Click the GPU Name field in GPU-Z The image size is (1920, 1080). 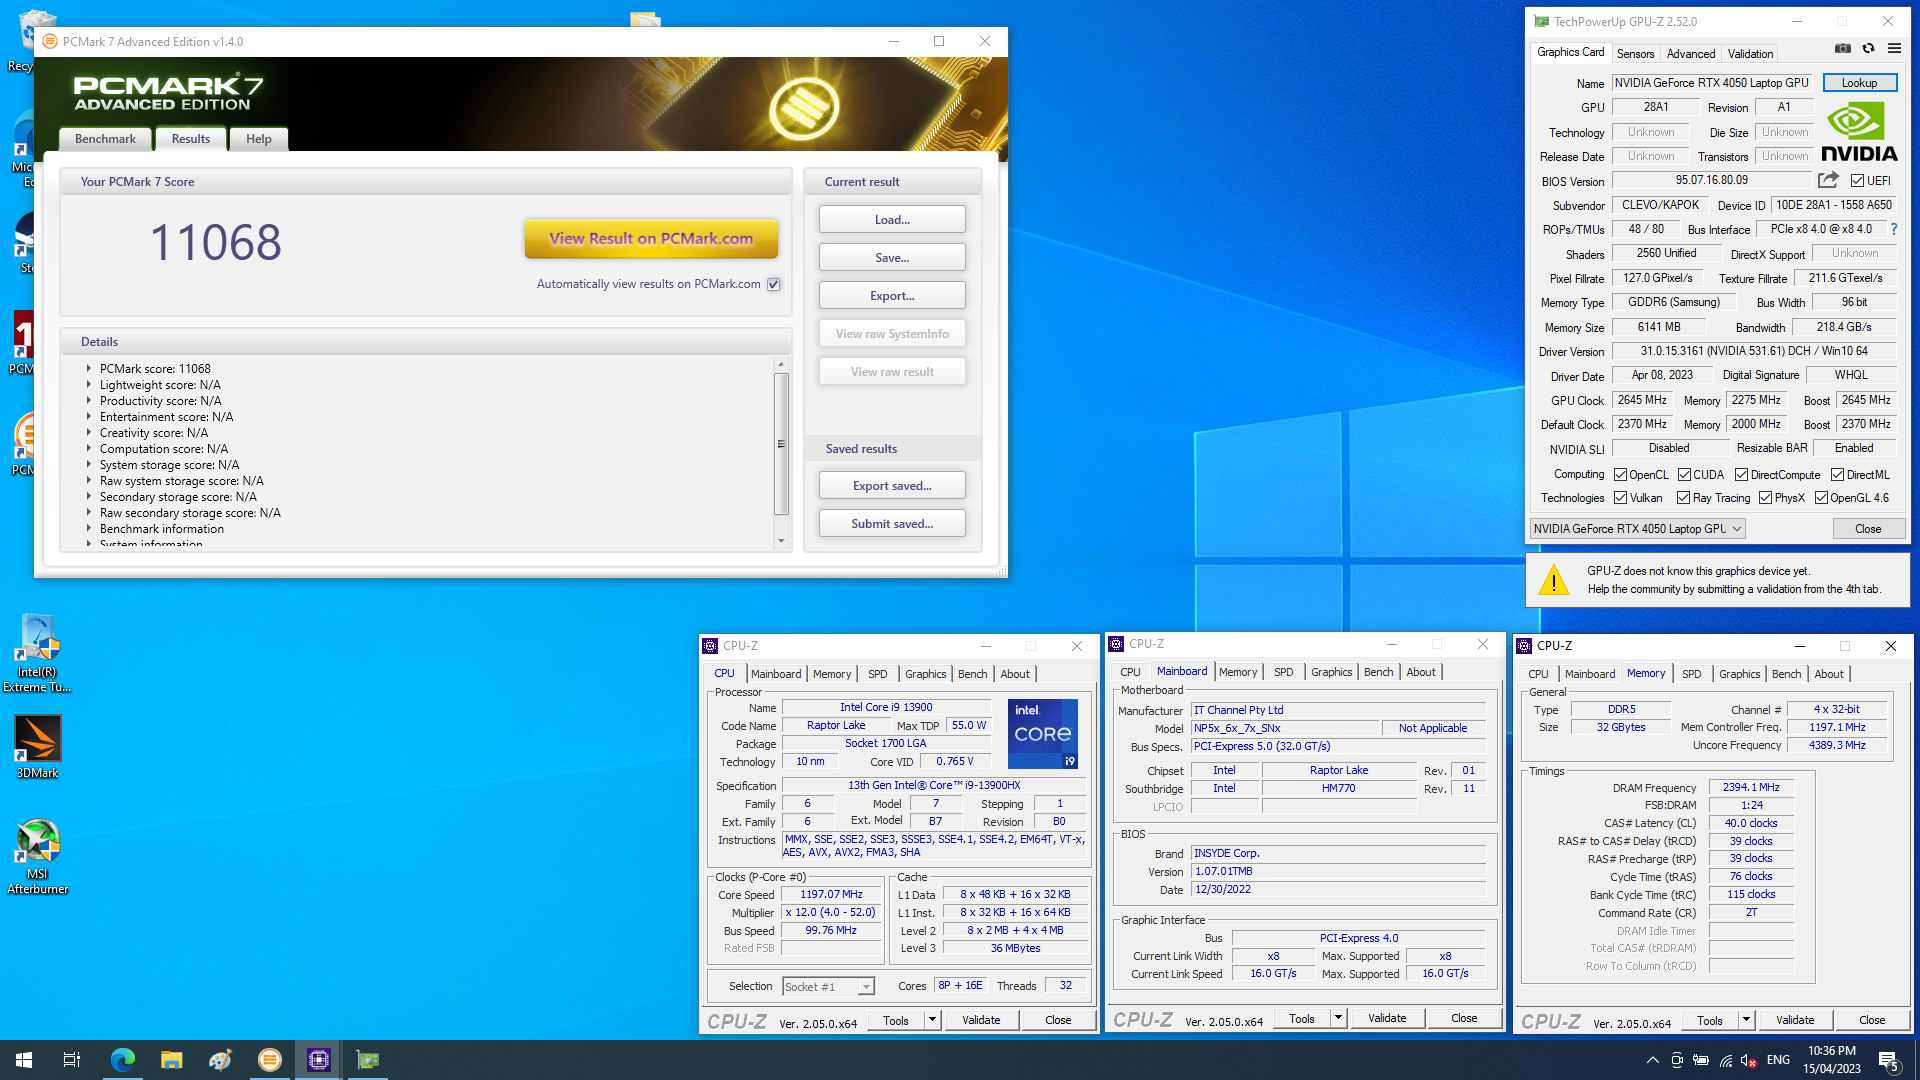(1711, 83)
